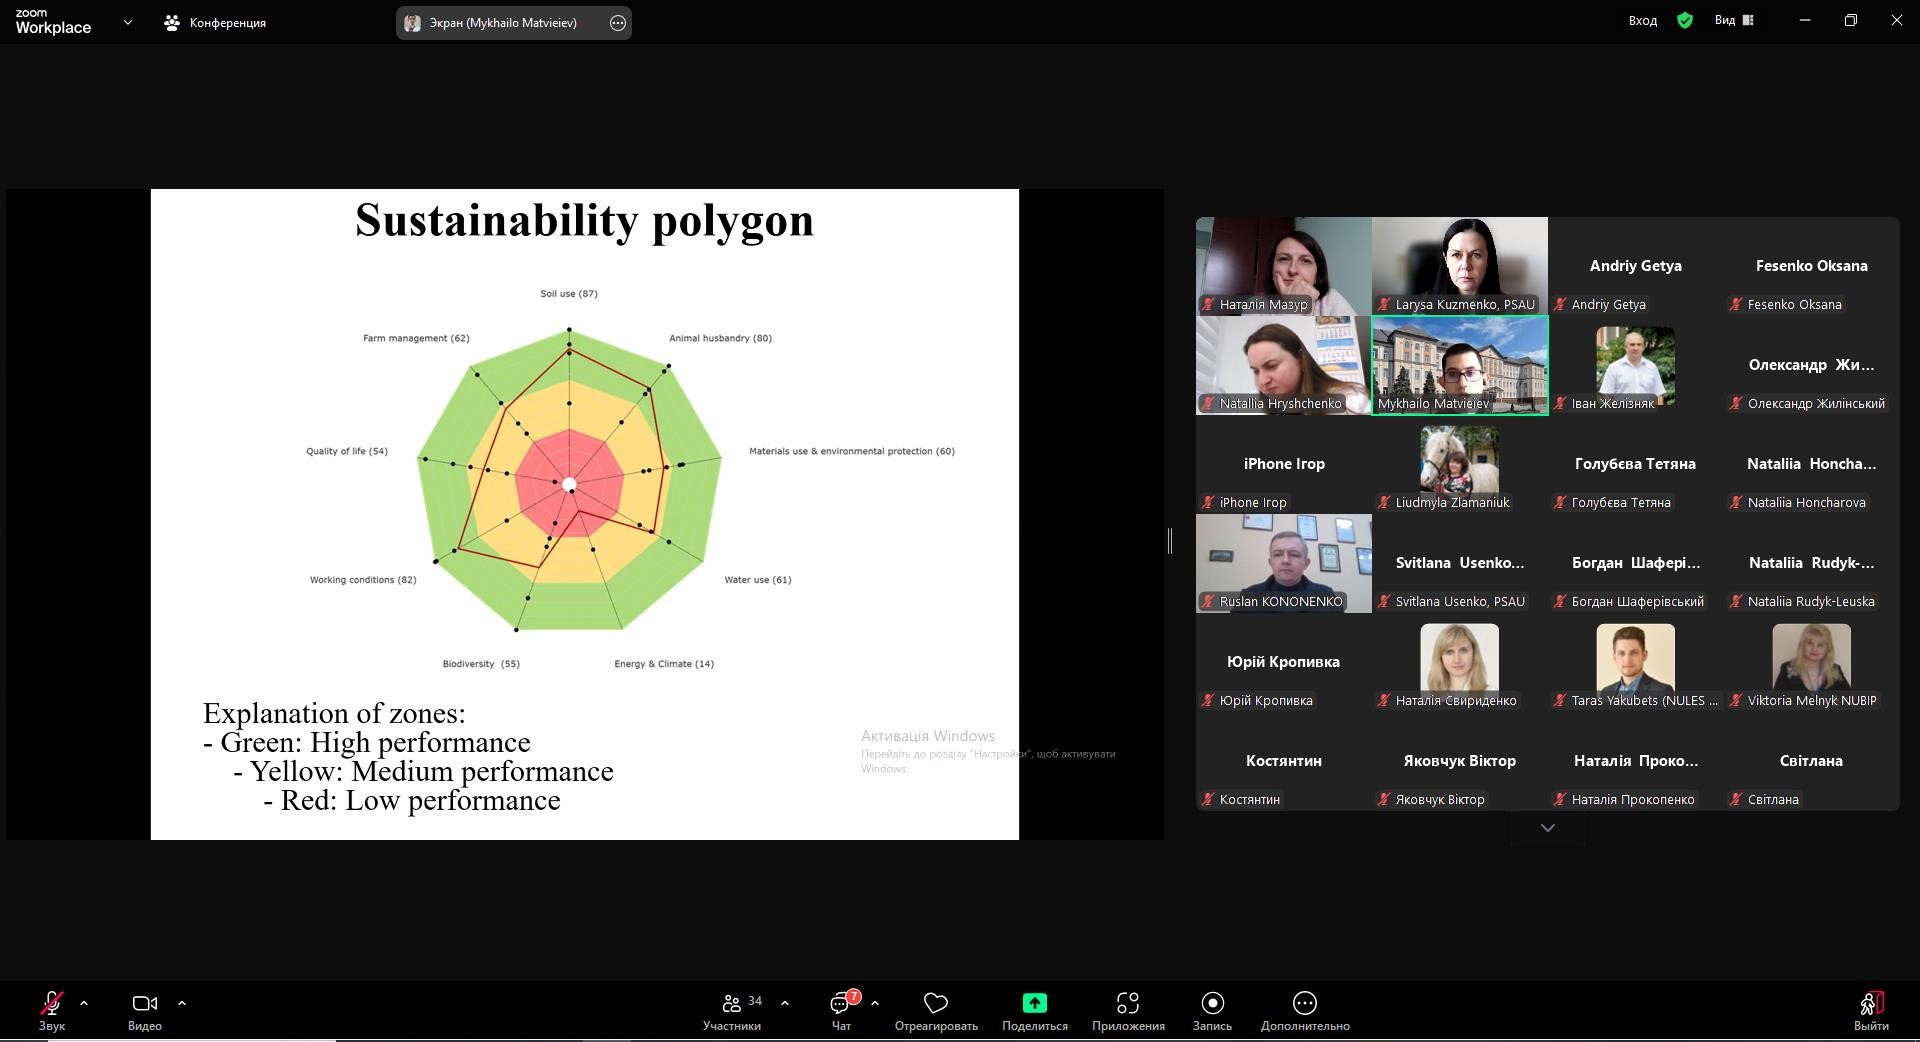Click Andriy Getya participant tile

1636,266
